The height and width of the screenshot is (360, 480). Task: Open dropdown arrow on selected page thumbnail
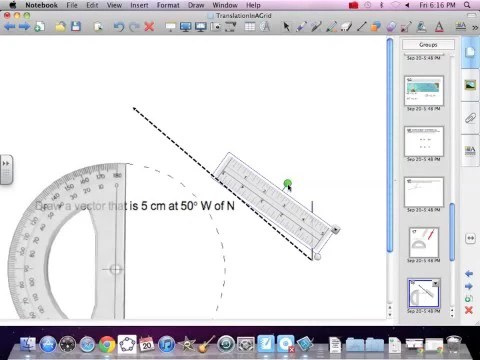[435, 284]
